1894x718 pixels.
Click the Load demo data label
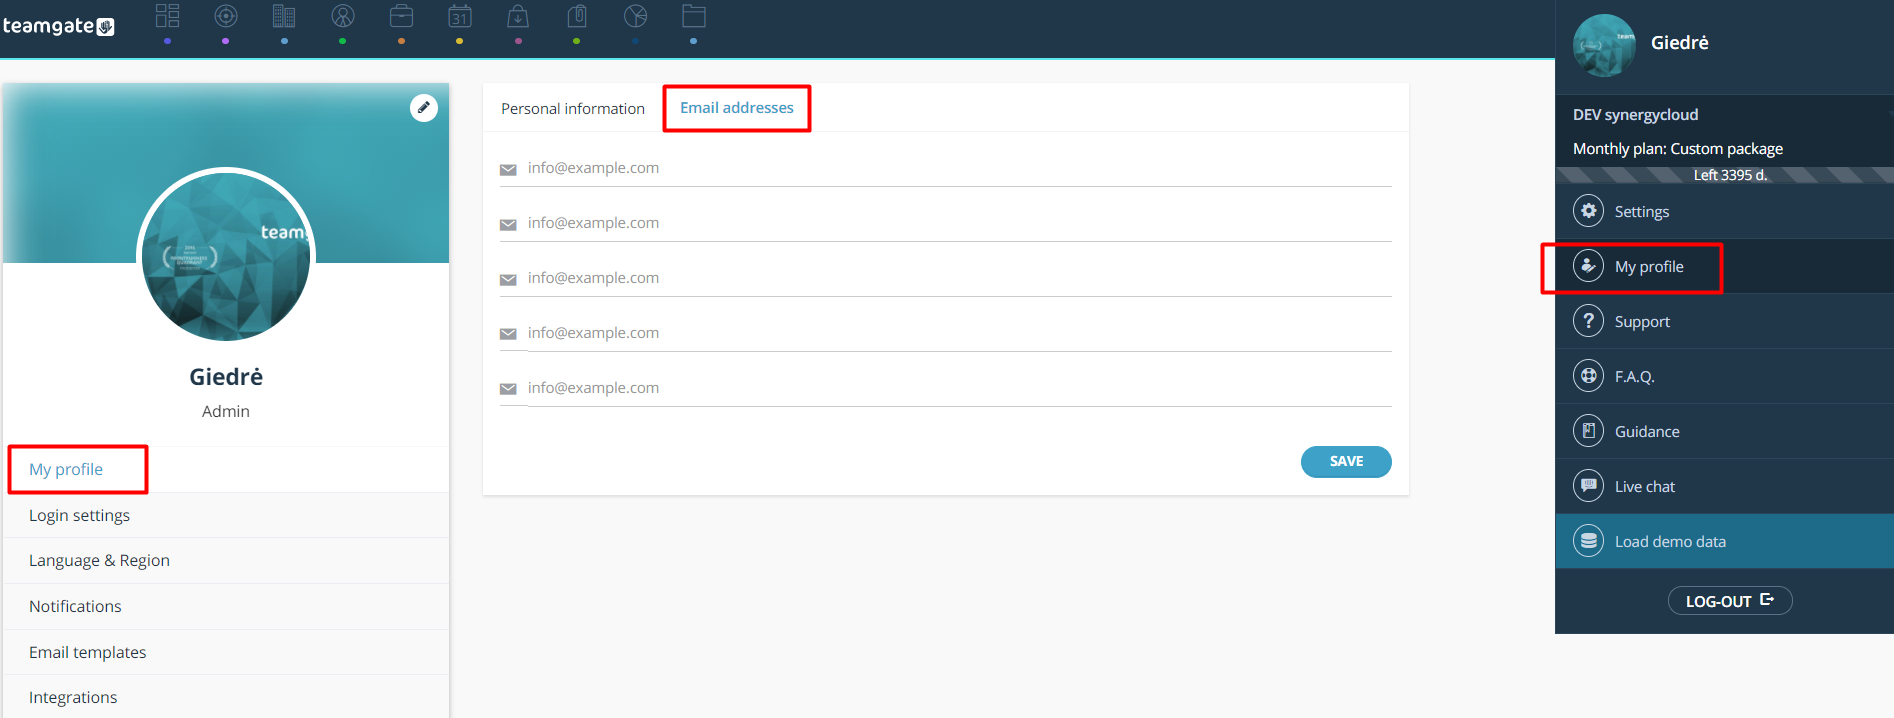click(1670, 542)
